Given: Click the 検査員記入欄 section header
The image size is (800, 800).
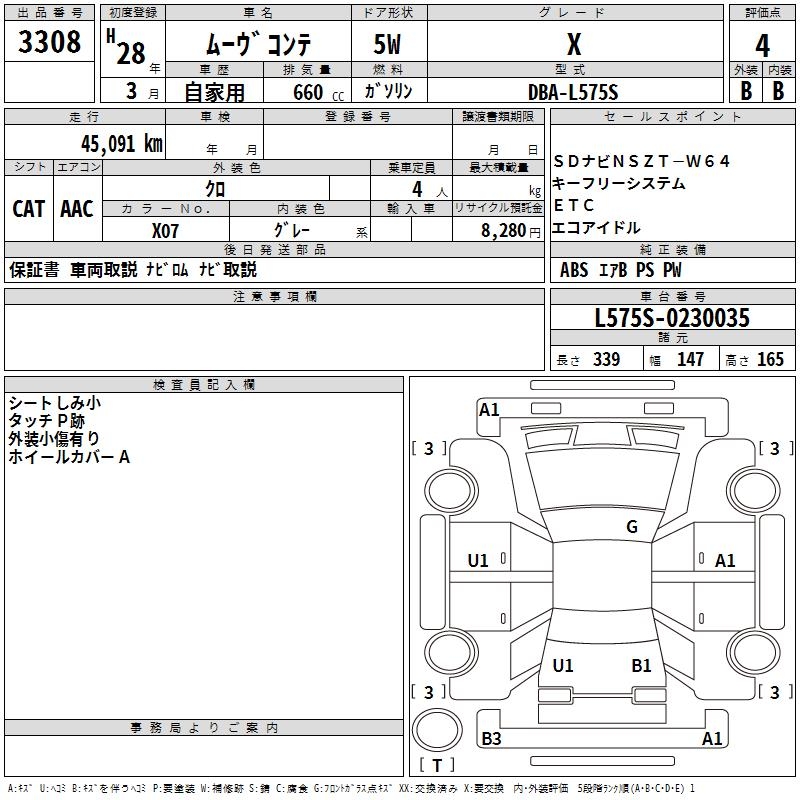Looking at the screenshot, I should [204, 385].
